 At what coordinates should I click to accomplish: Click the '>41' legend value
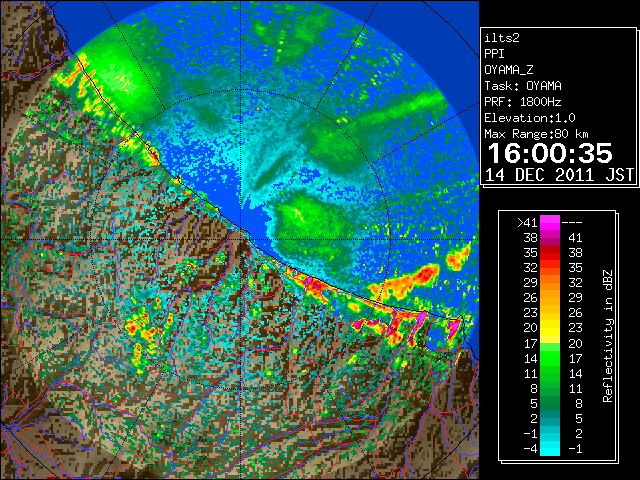click(527, 223)
